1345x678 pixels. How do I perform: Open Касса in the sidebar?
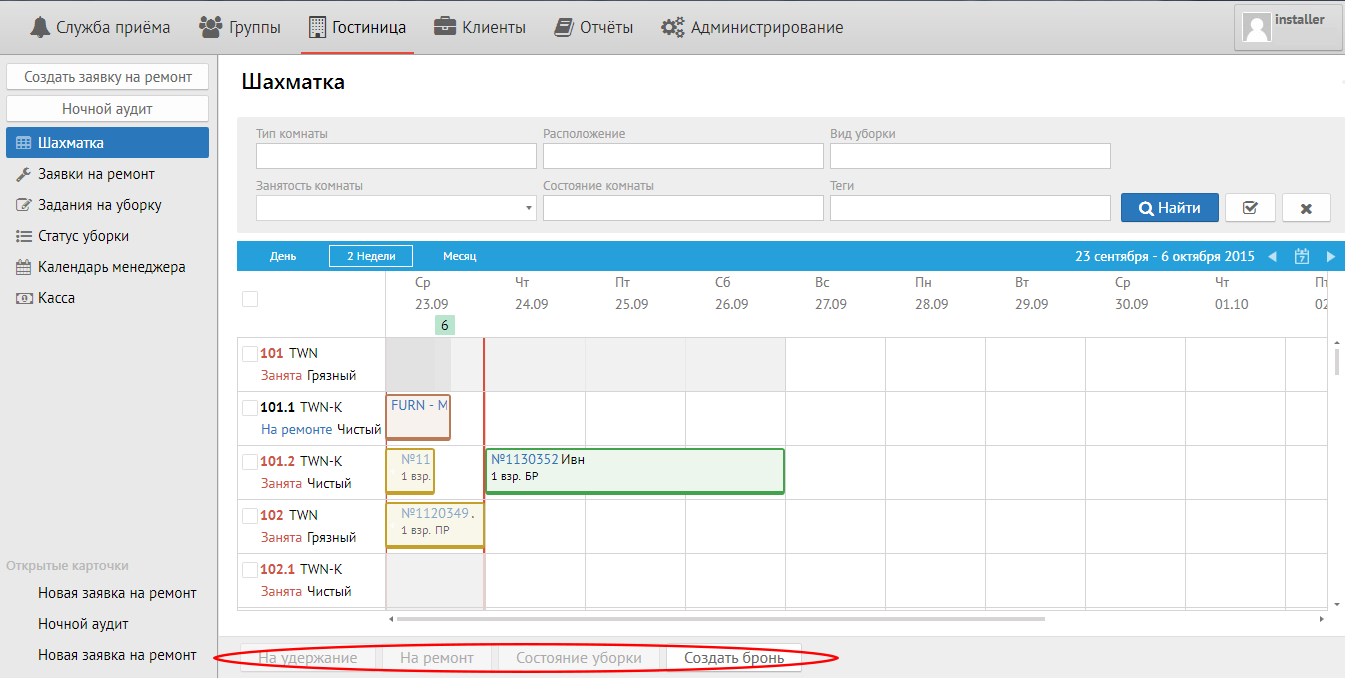(56, 298)
